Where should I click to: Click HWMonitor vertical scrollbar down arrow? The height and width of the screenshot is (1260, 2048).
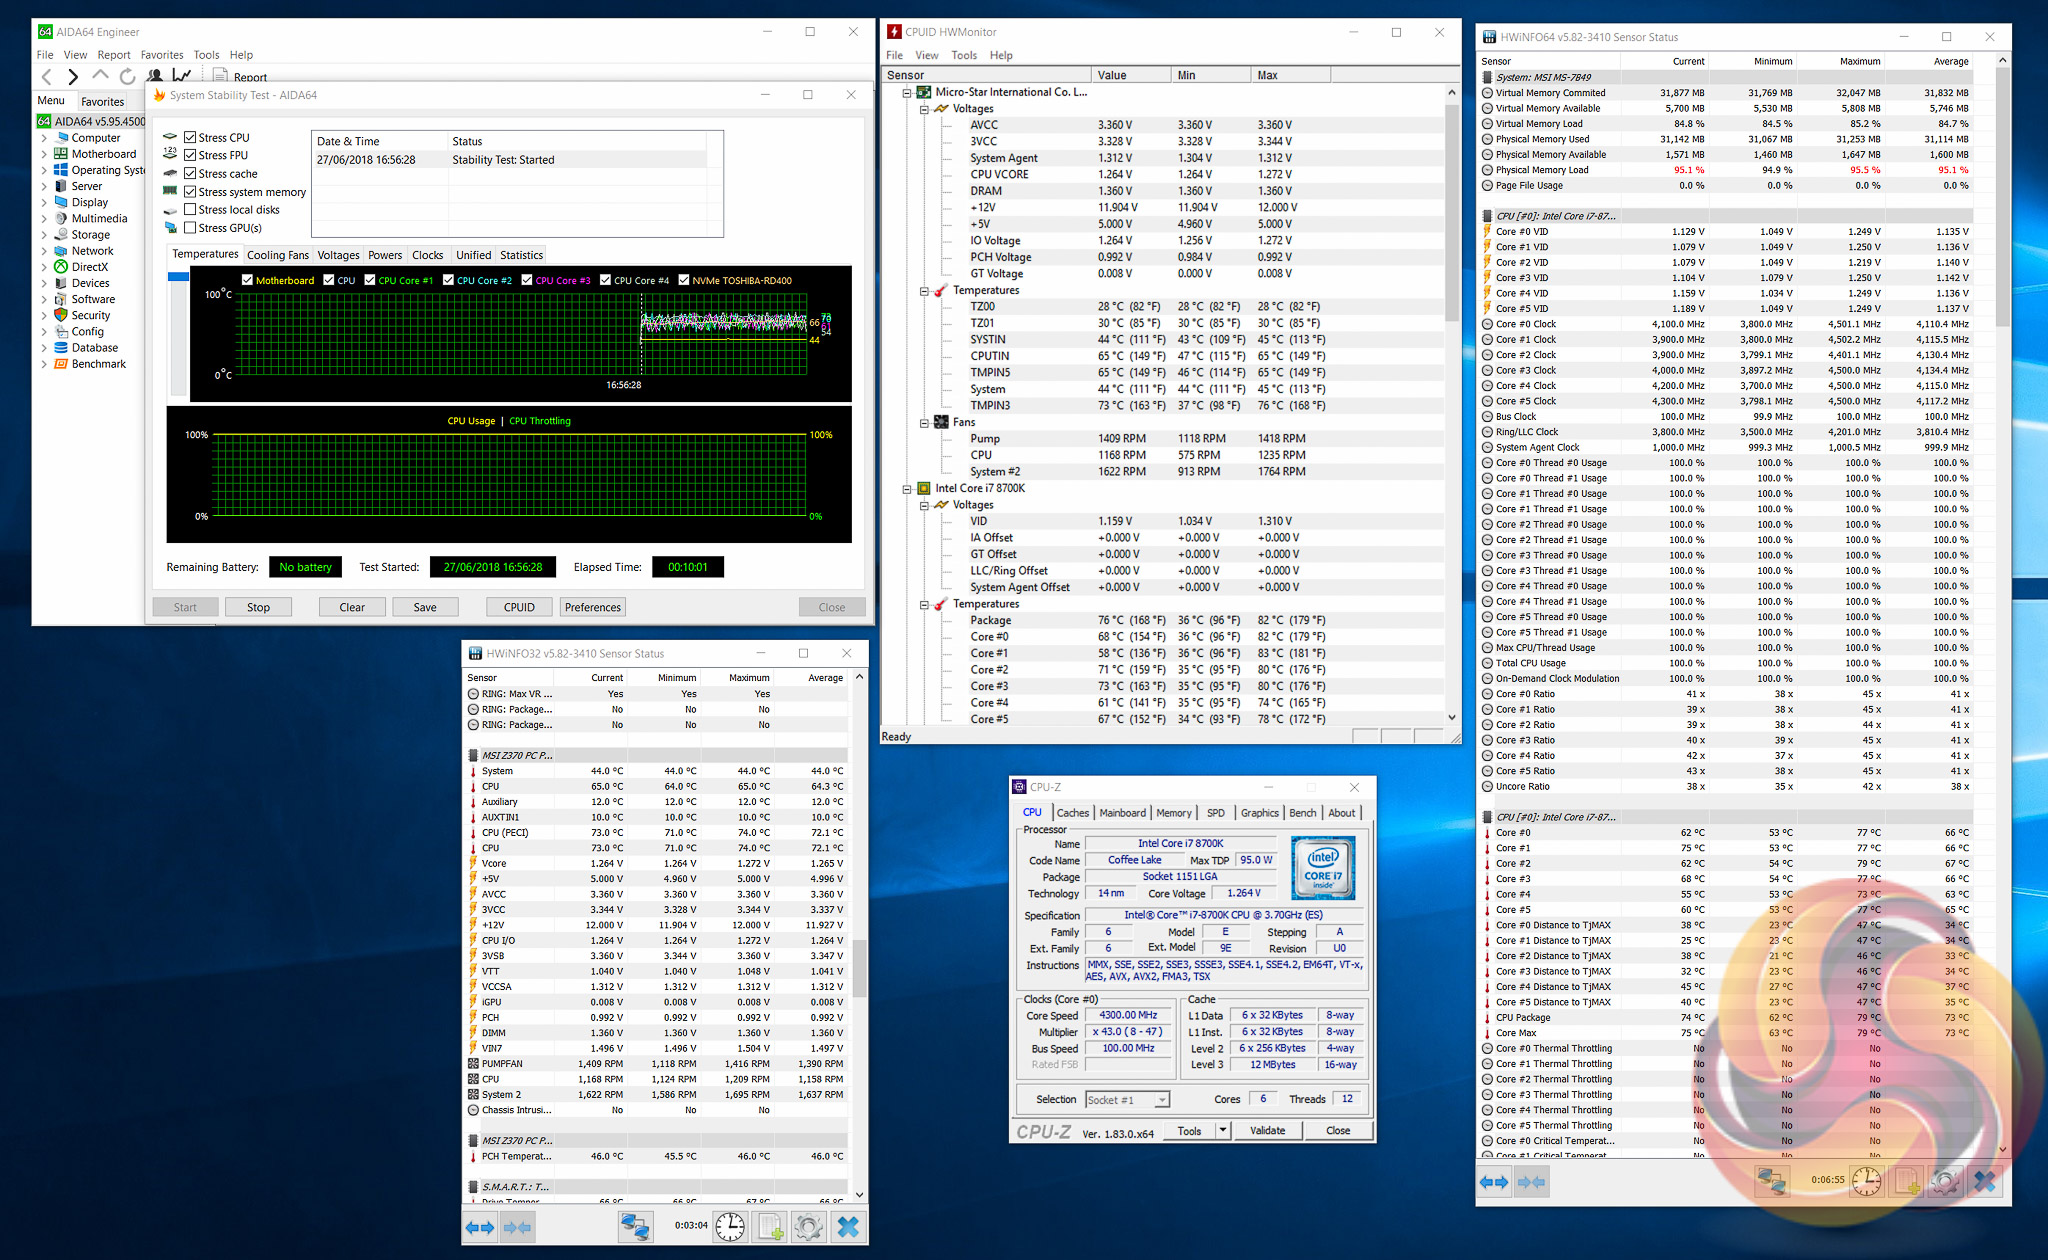click(x=1452, y=718)
